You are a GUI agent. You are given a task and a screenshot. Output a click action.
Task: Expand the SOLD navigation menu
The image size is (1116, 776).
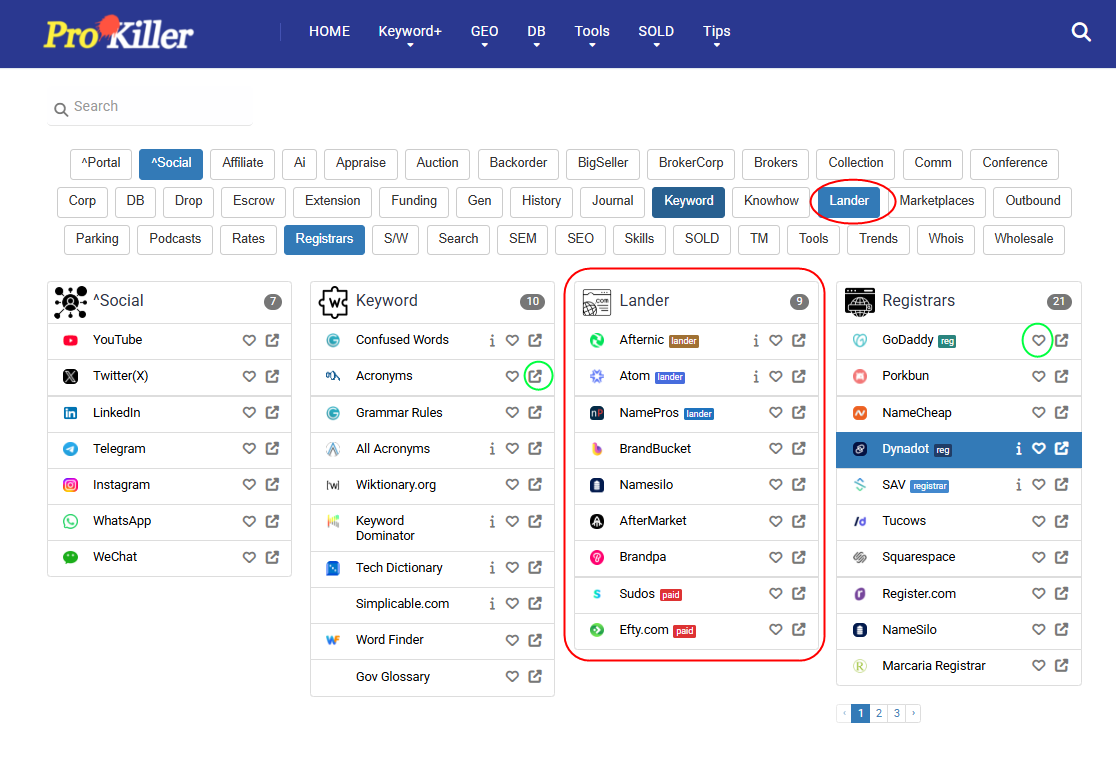point(656,32)
